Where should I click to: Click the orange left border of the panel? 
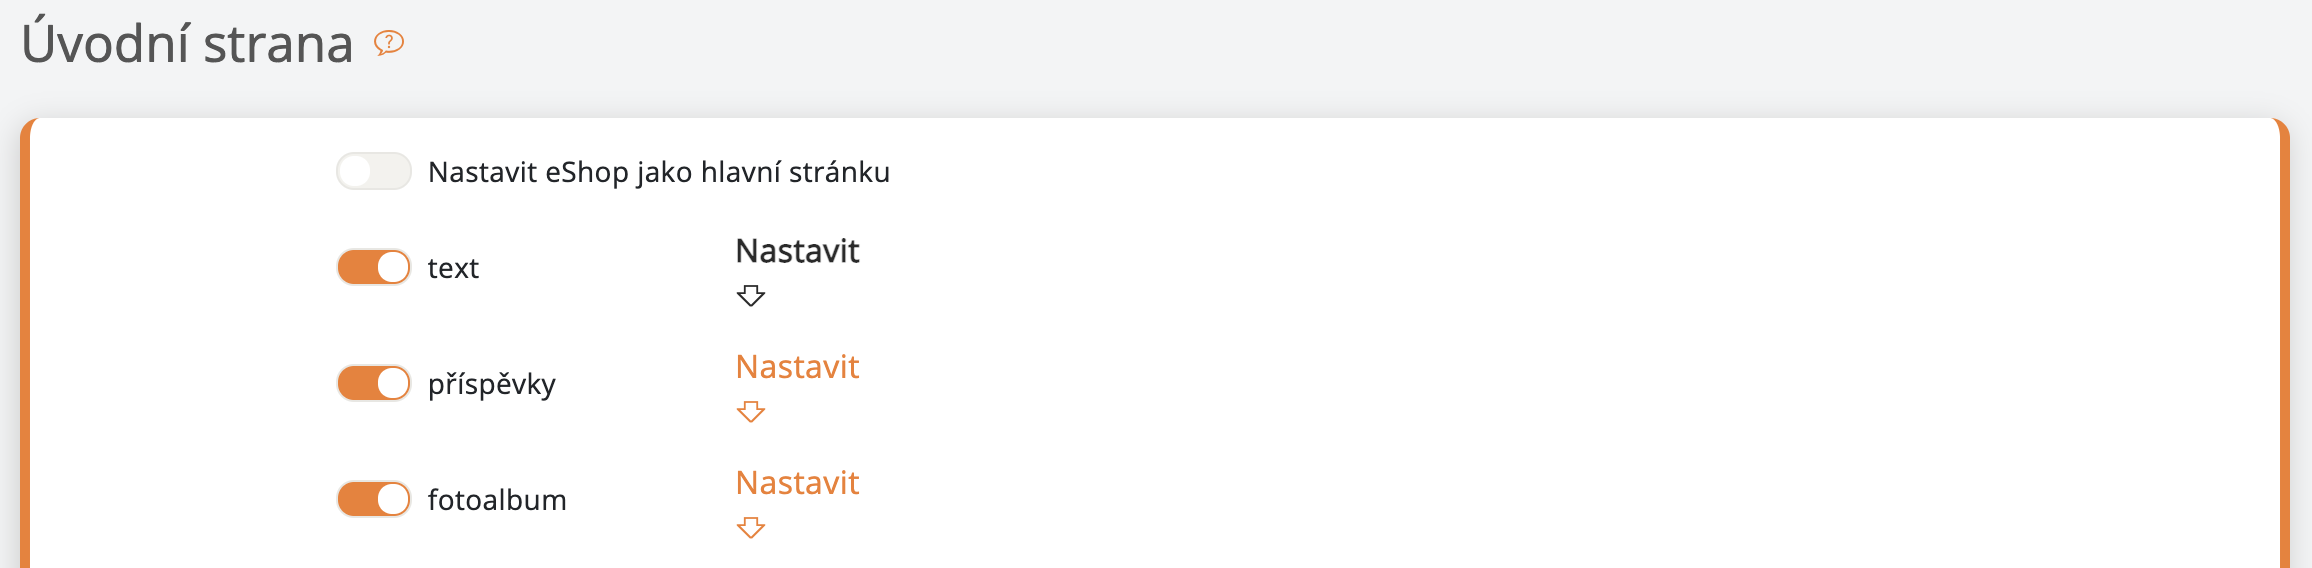[25, 350]
